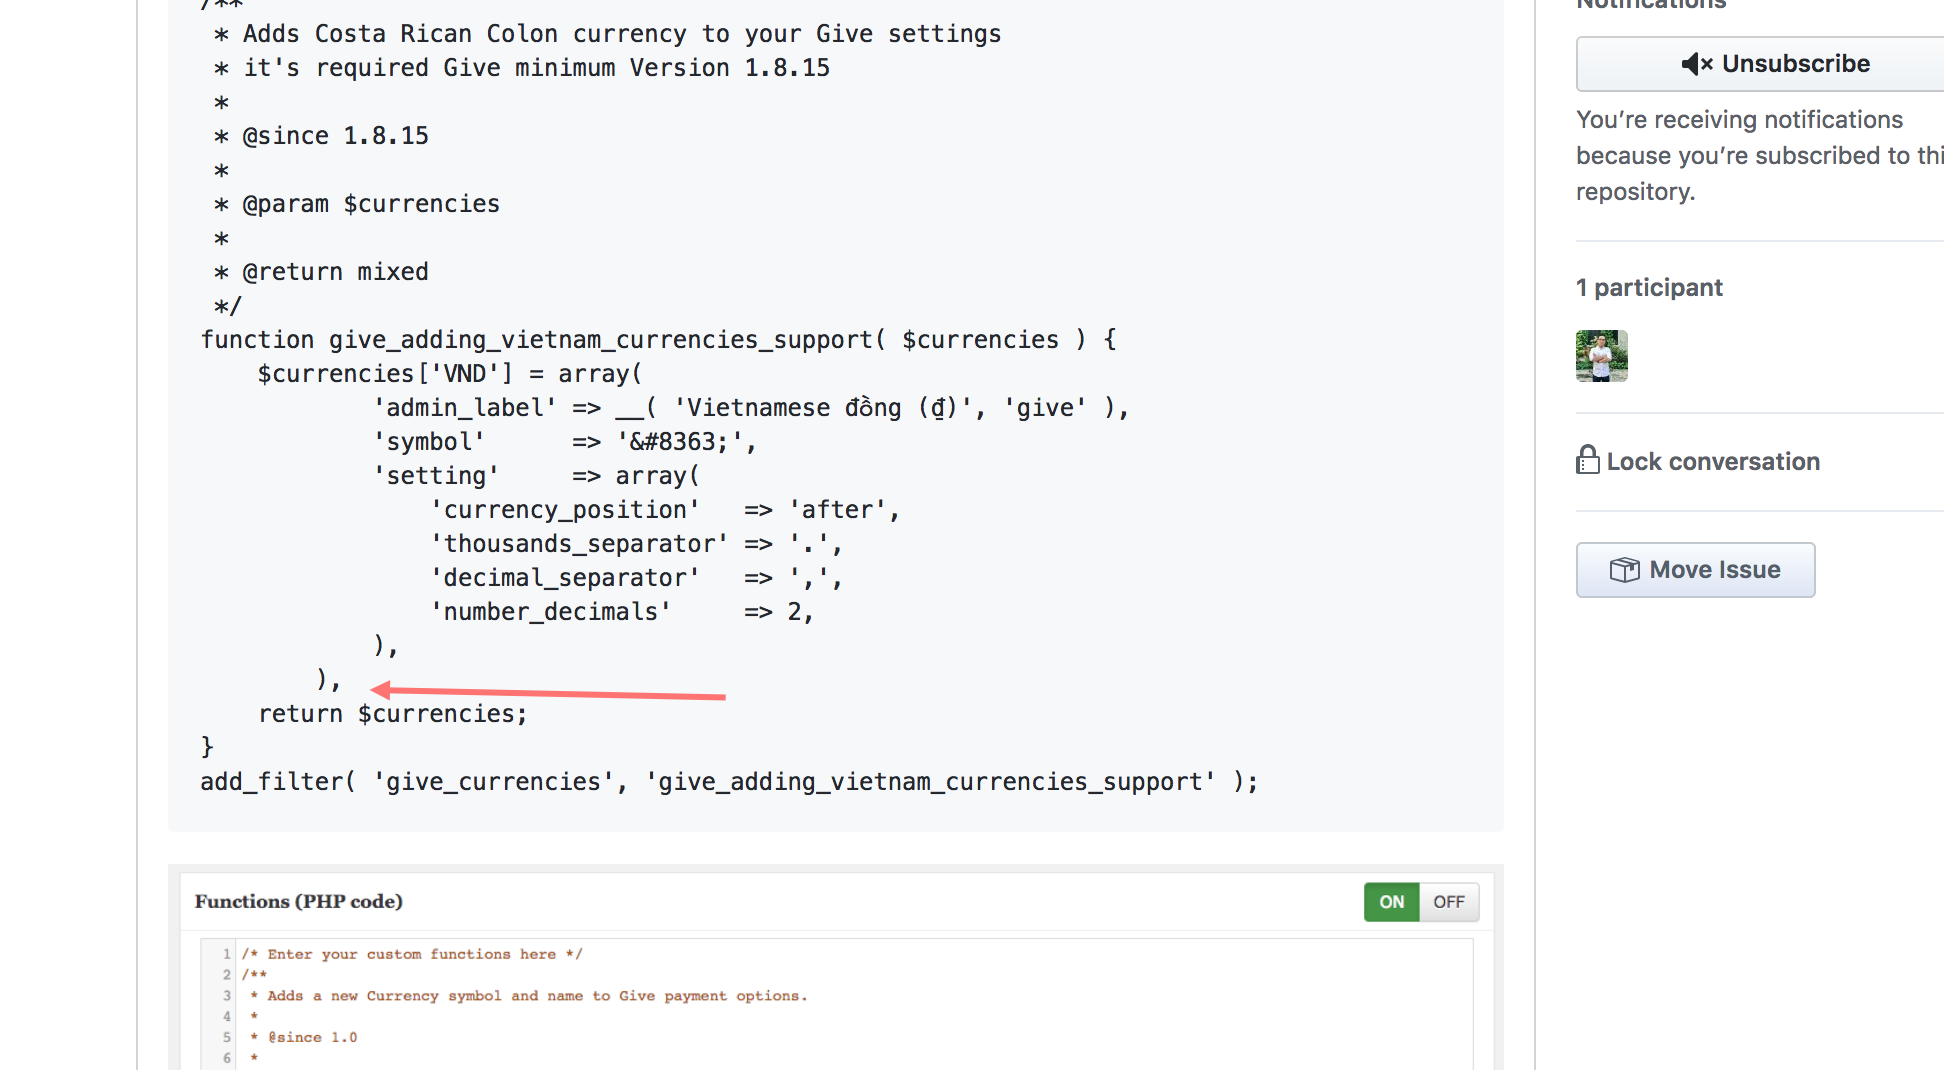Click the 'return $currencies;' line
The image size is (1944, 1070).
pyautogui.click(x=392, y=713)
